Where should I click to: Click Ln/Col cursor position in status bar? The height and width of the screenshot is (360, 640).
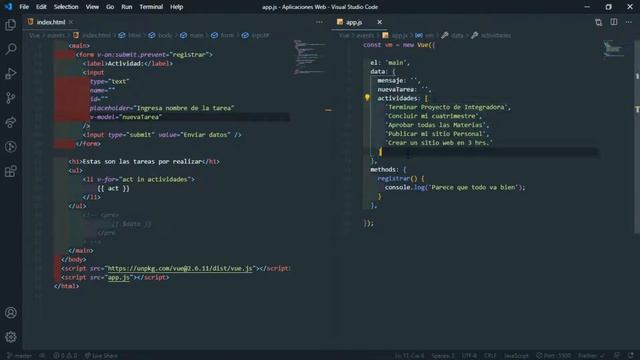[x=409, y=356]
